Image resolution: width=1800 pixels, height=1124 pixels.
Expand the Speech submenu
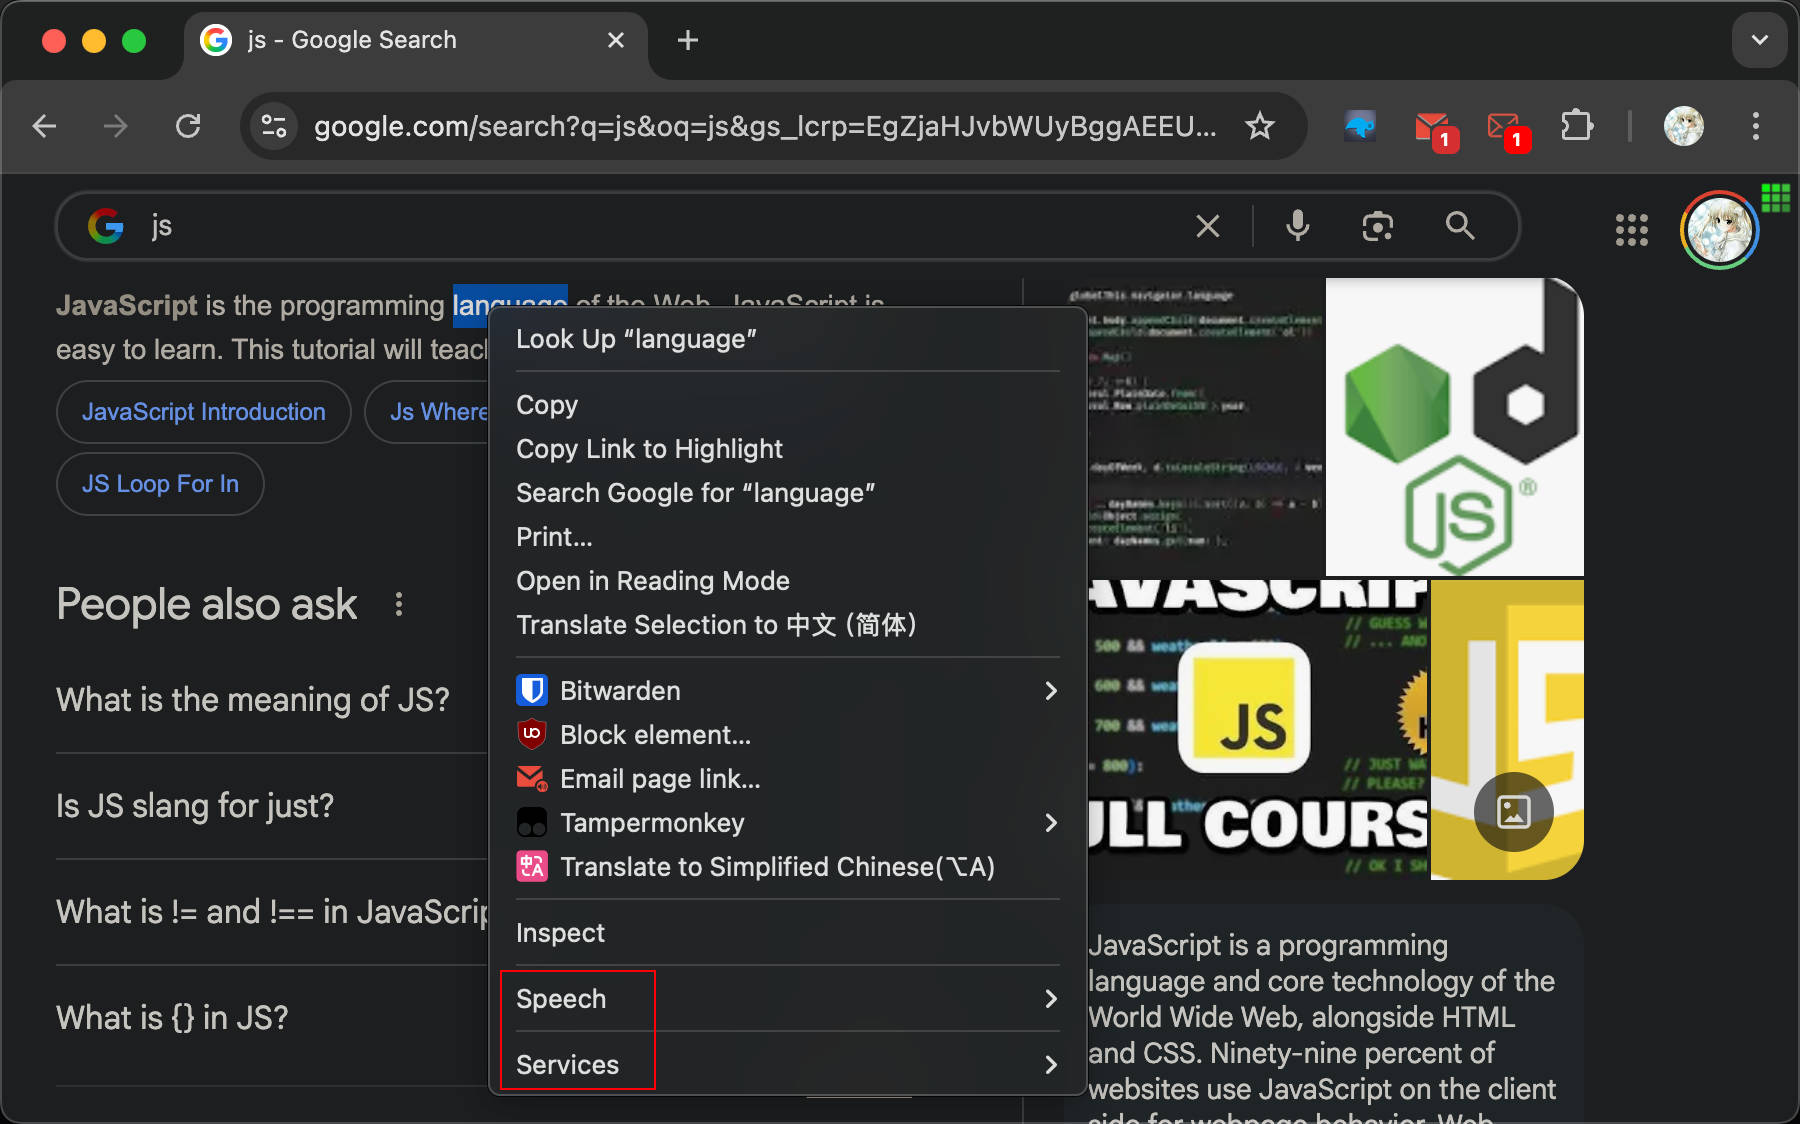click(787, 999)
